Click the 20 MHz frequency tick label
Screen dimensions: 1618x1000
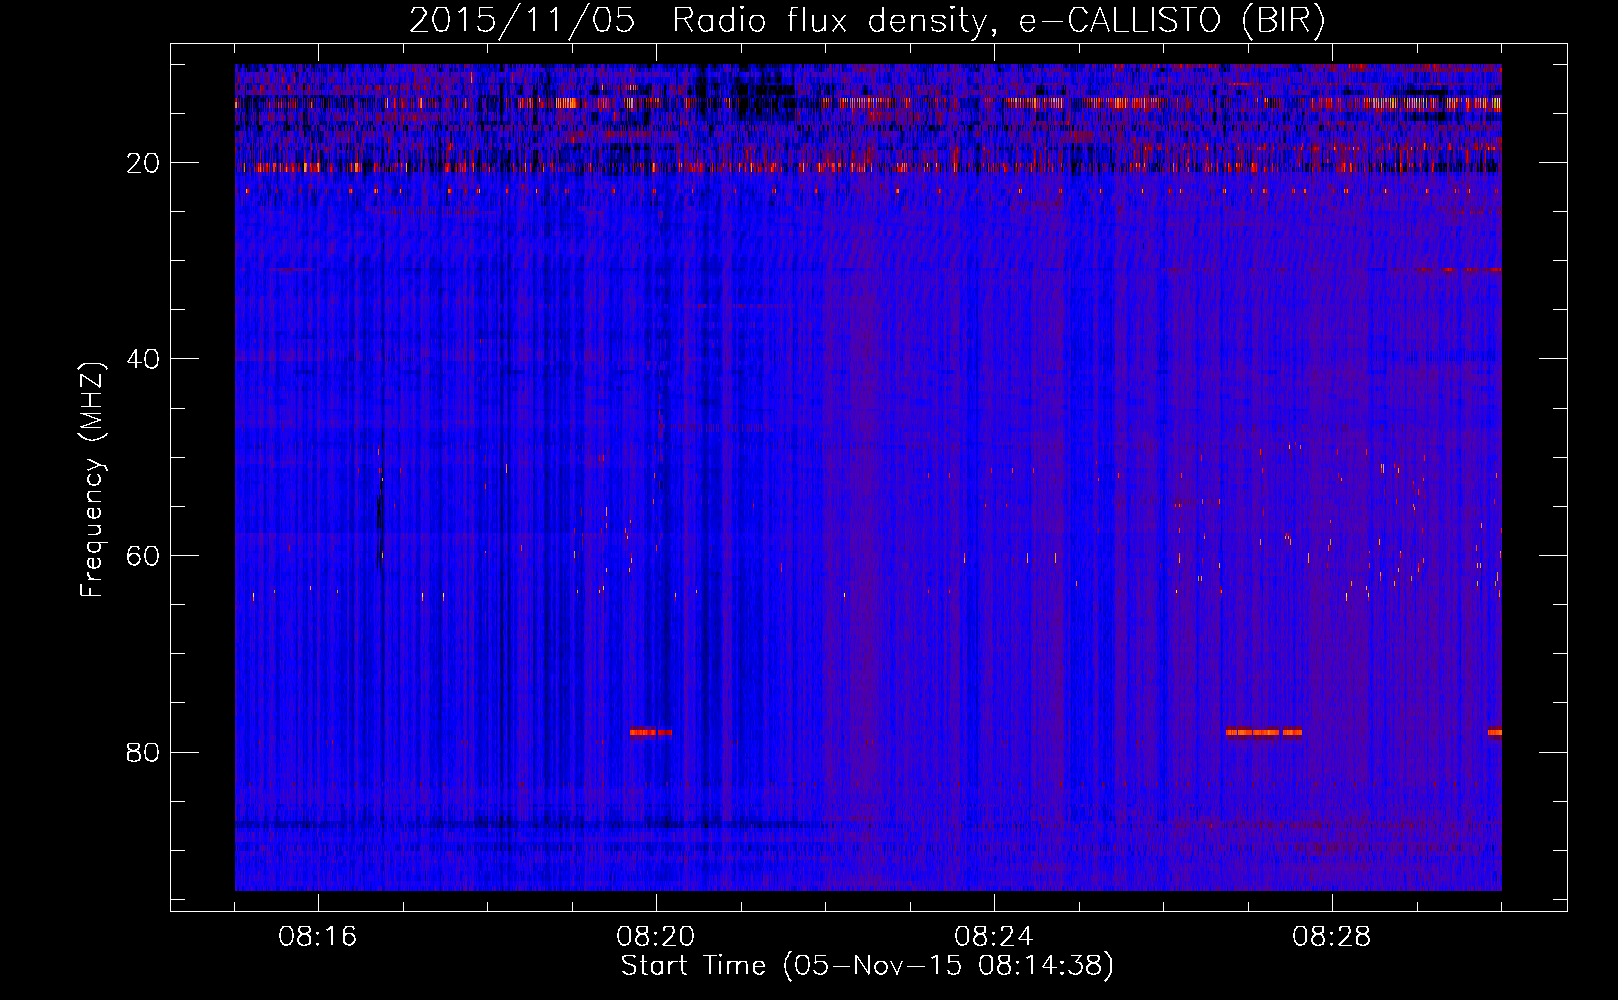click(x=143, y=163)
